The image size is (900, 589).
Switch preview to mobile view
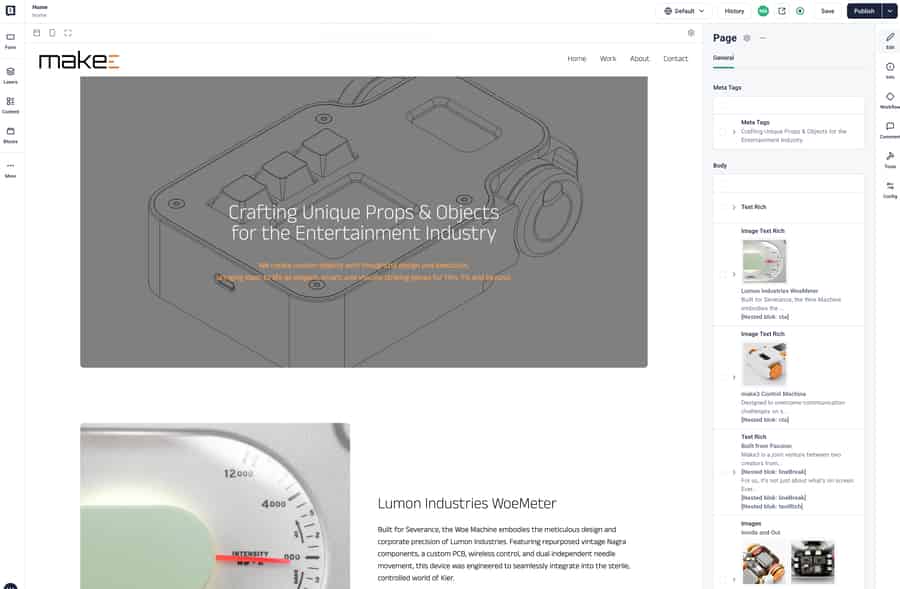52,33
